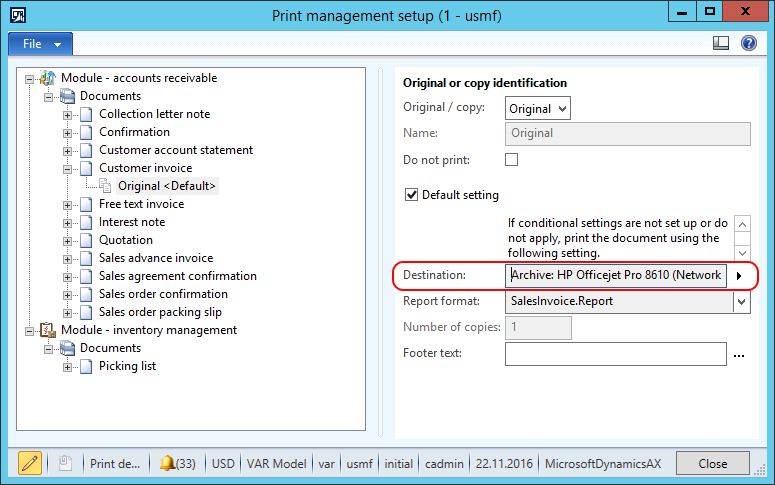Collapse the Module - accounts receivable node
775x485 pixels.
click(30, 79)
